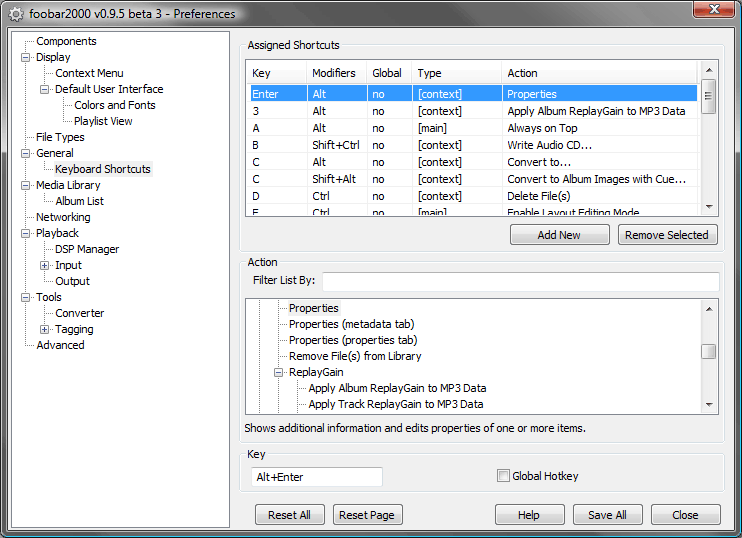Collapse the Default User Interface node
The width and height of the screenshot is (742, 538).
45,89
